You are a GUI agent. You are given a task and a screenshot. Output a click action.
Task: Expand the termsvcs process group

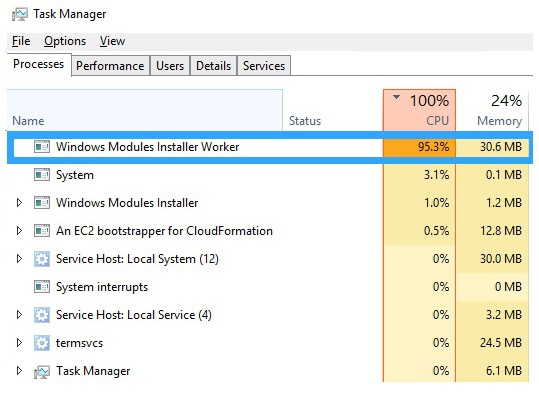(x=19, y=343)
